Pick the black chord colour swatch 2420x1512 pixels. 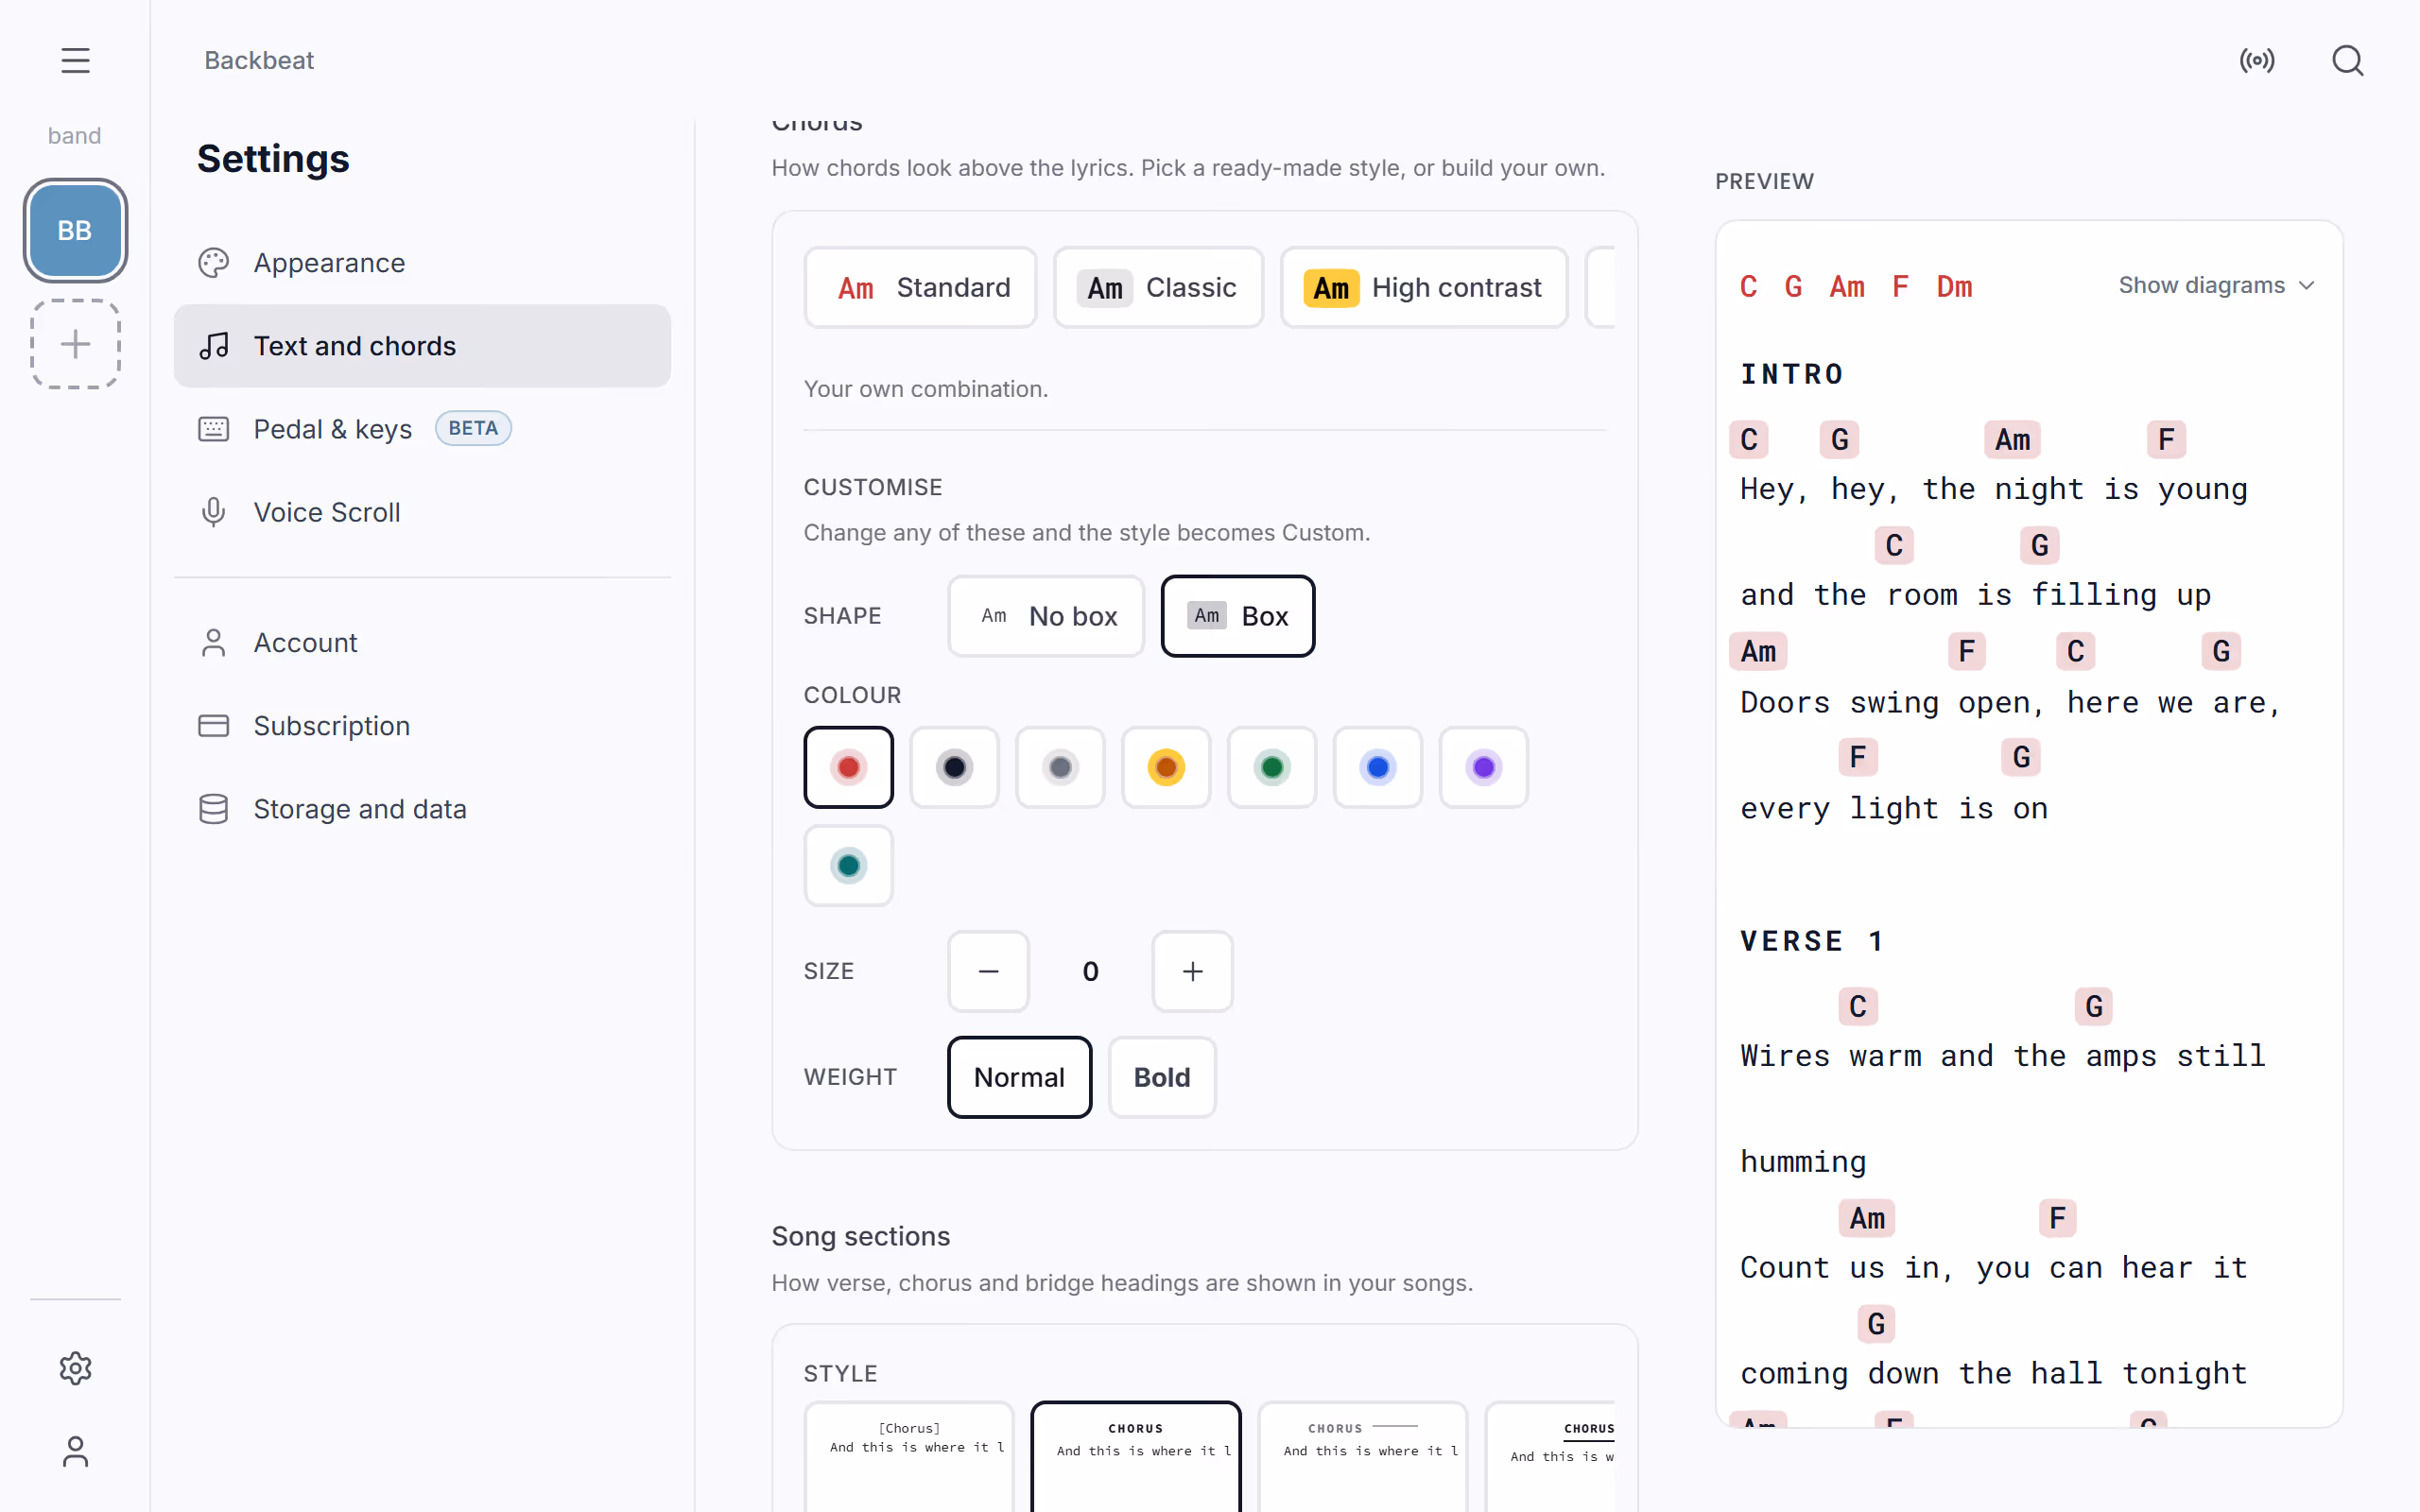click(x=954, y=767)
